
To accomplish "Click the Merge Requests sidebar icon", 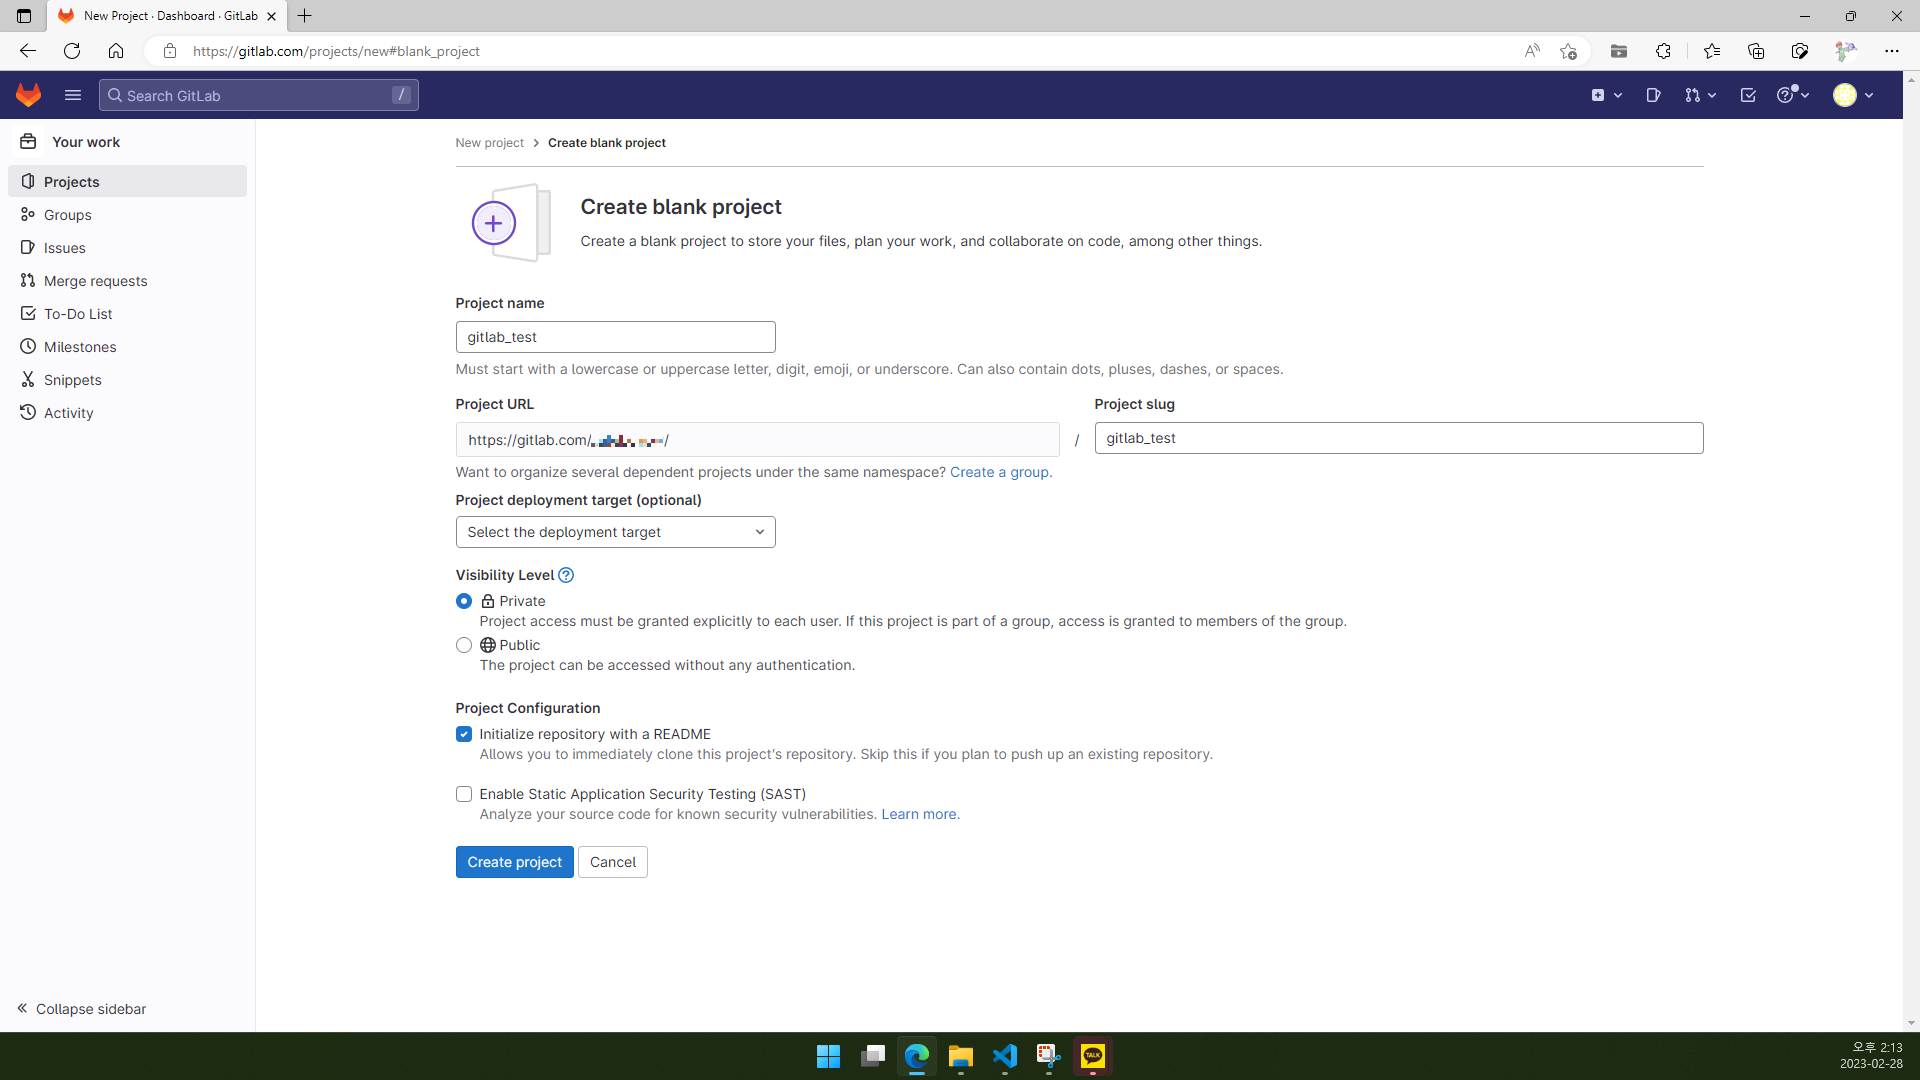I will [x=28, y=281].
